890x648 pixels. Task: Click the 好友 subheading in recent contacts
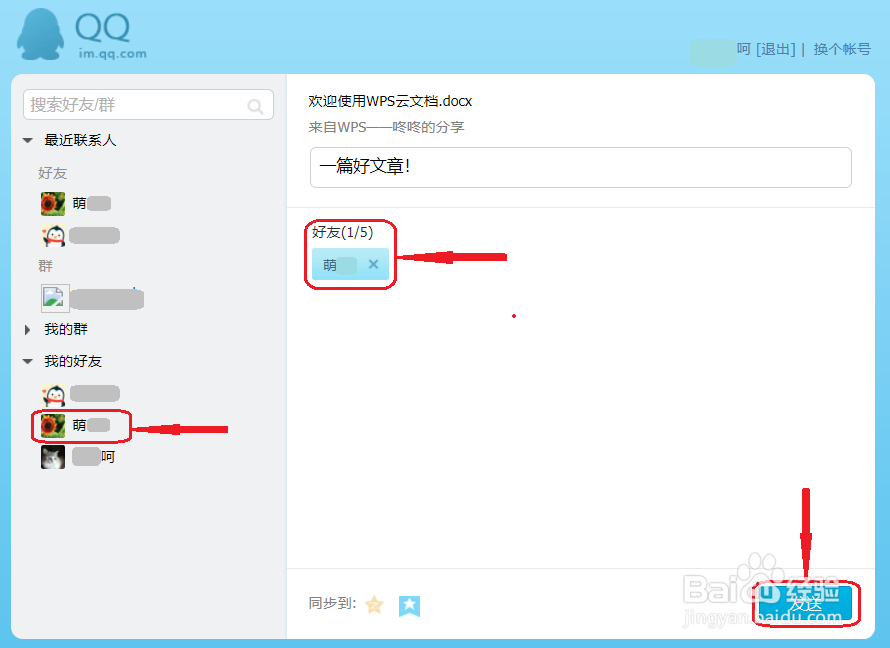pyautogui.click(x=53, y=173)
